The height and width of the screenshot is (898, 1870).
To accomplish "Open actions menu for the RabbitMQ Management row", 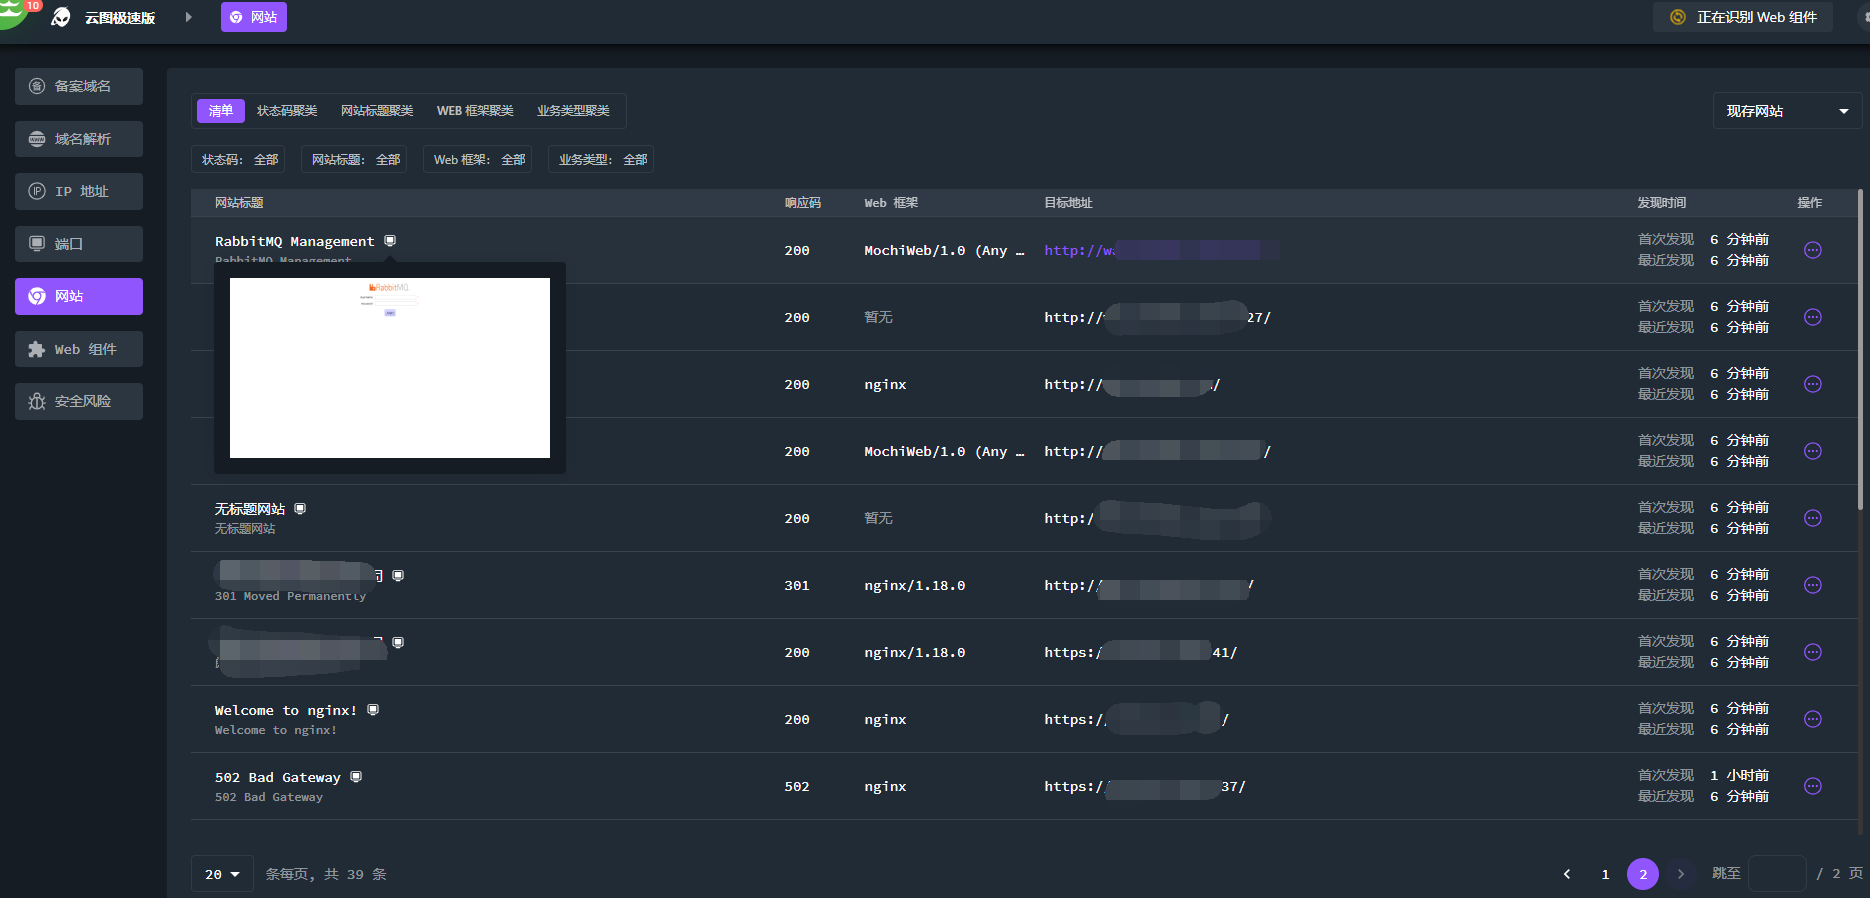I will pos(1812,250).
